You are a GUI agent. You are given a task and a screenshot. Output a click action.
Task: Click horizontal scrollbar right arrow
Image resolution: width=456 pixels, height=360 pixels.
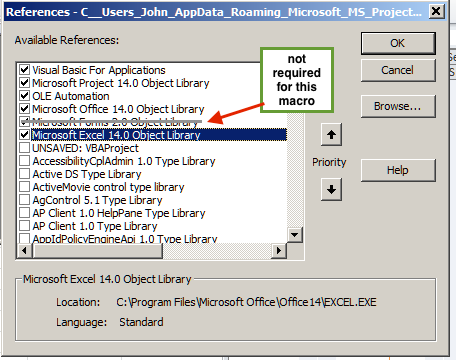[x=279, y=250]
